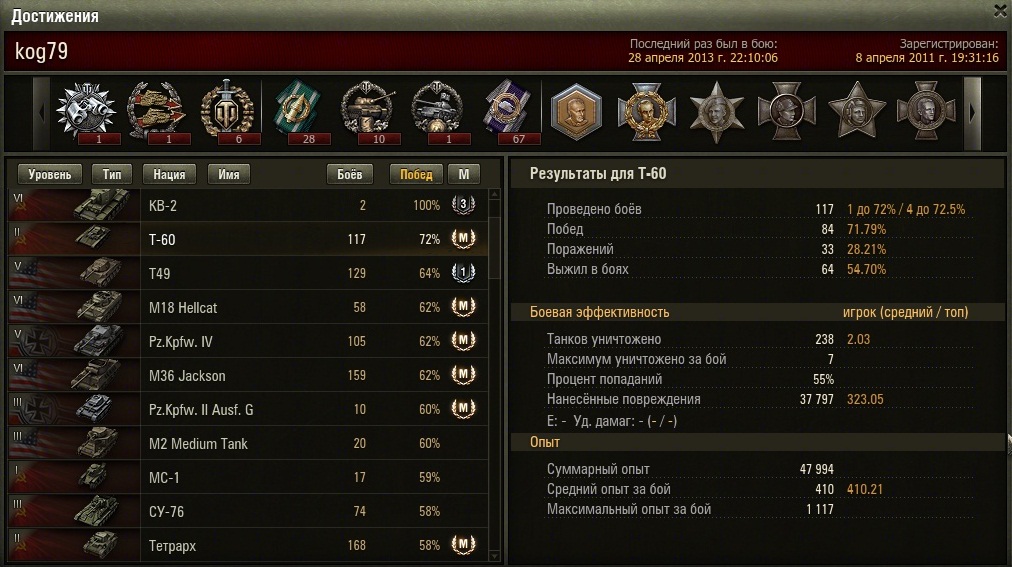Sort the list by Нация
This screenshot has width=1012, height=567.
click(169, 174)
